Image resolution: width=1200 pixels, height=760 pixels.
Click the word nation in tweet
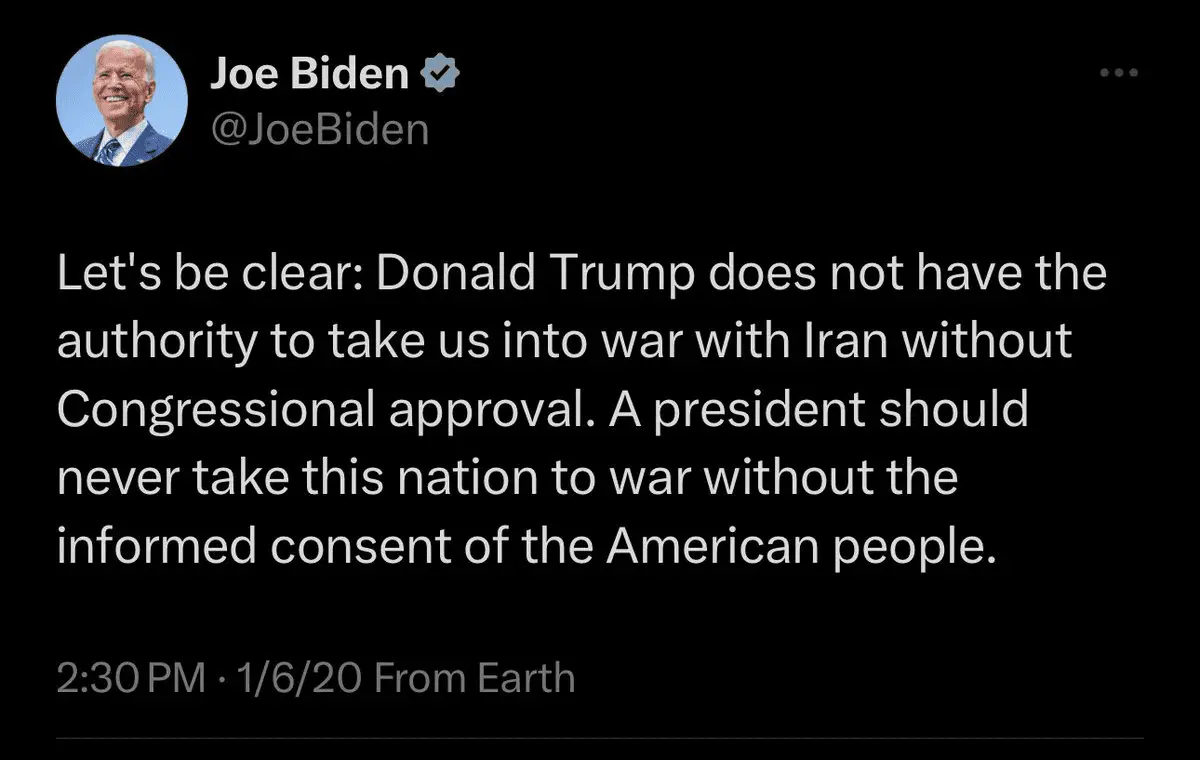click(465, 478)
